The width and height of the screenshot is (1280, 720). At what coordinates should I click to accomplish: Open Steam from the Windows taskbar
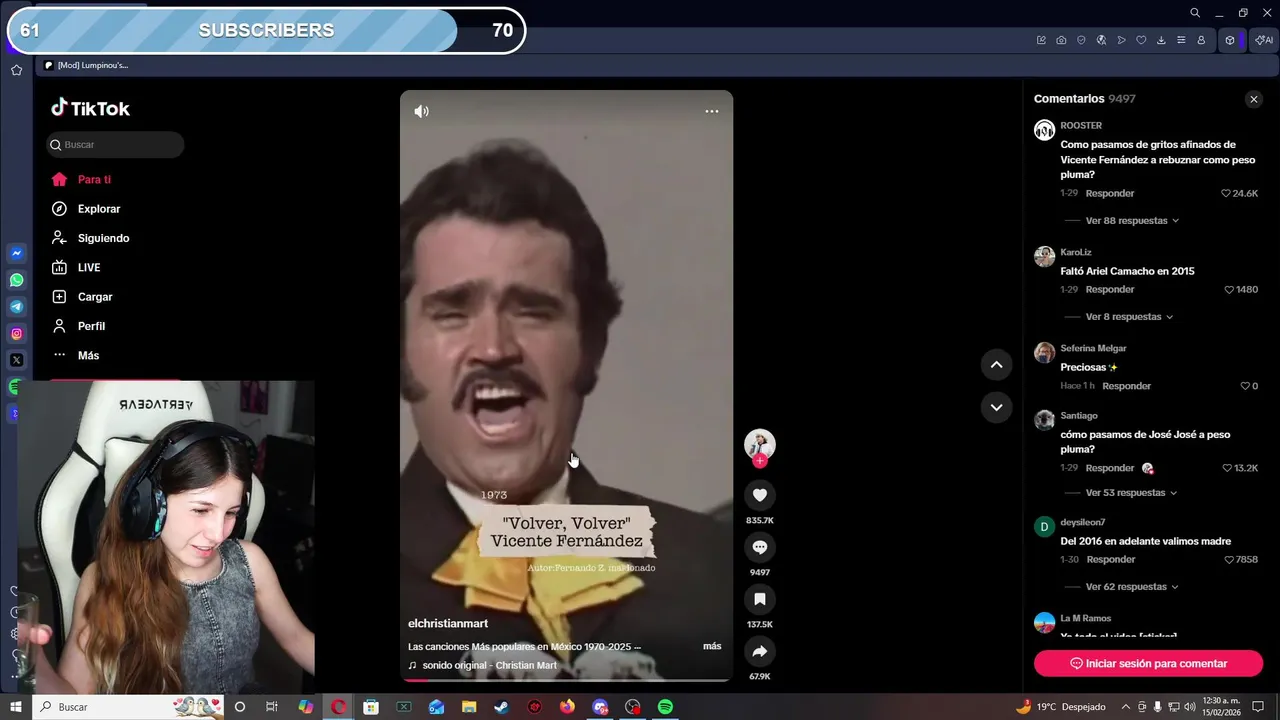[501, 707]
